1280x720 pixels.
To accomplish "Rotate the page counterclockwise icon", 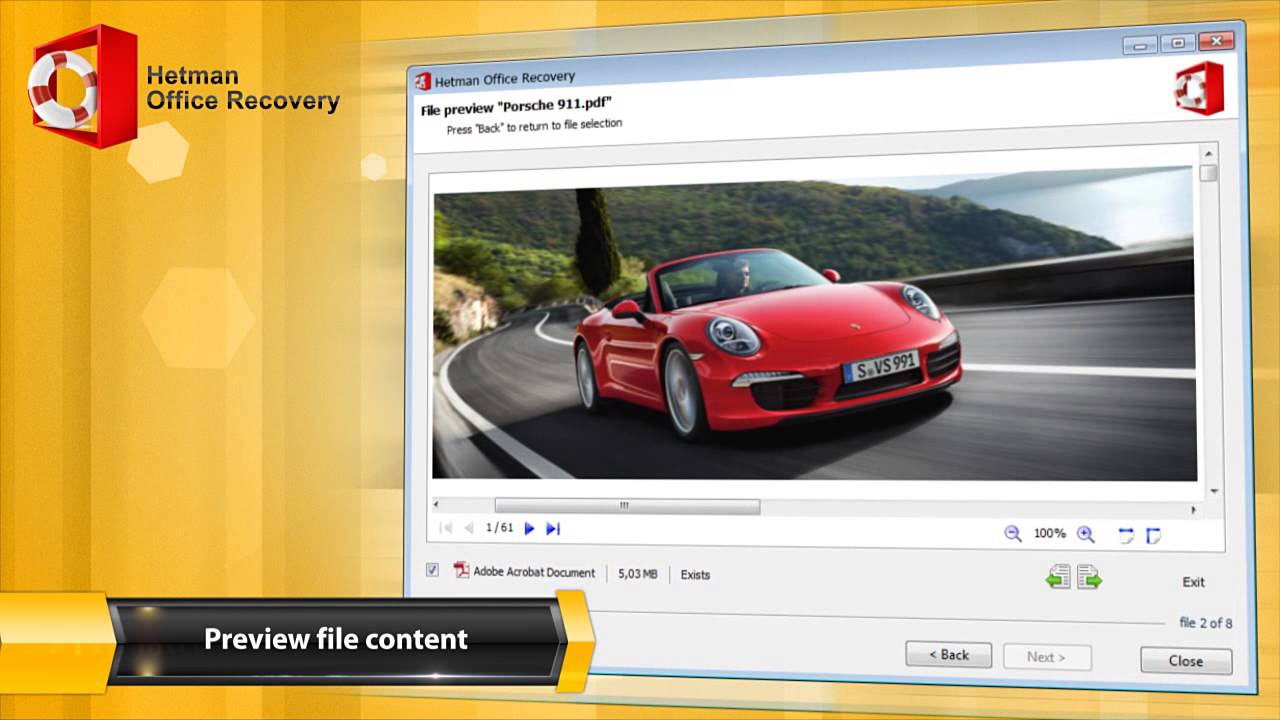I will [1127, 536].
